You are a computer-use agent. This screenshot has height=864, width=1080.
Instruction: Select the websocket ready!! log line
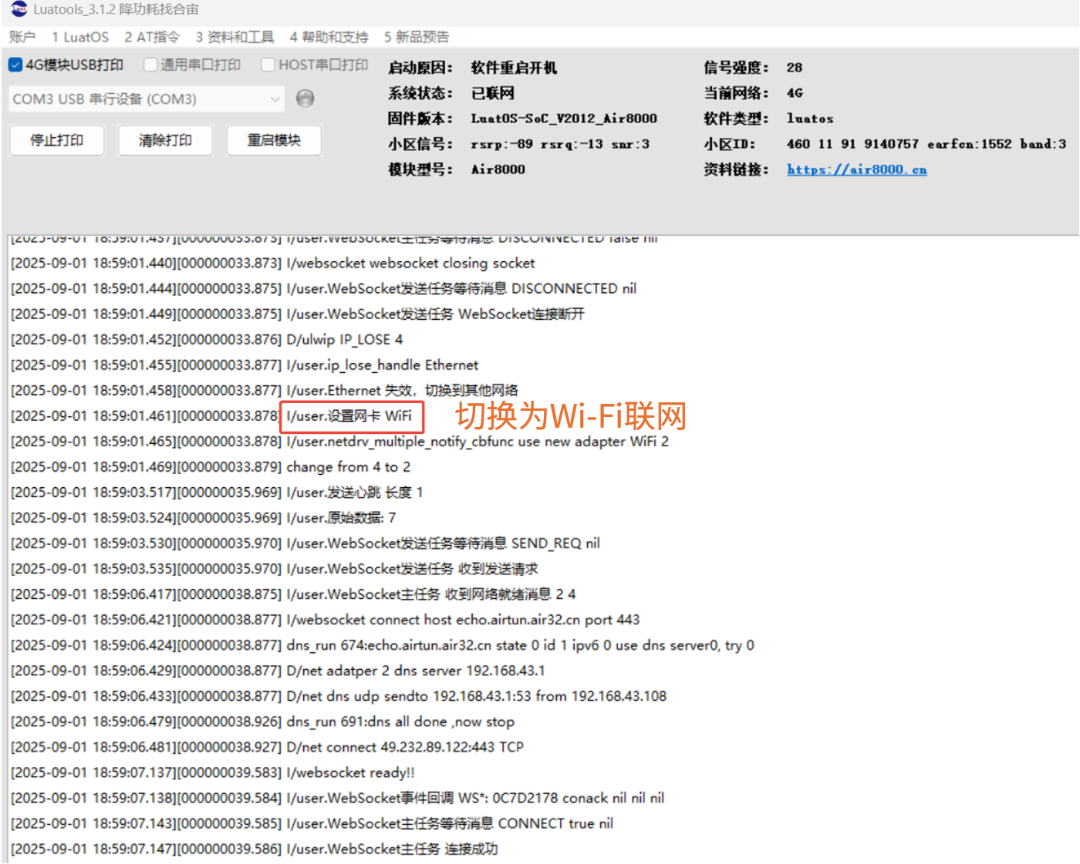click(213, 773)
